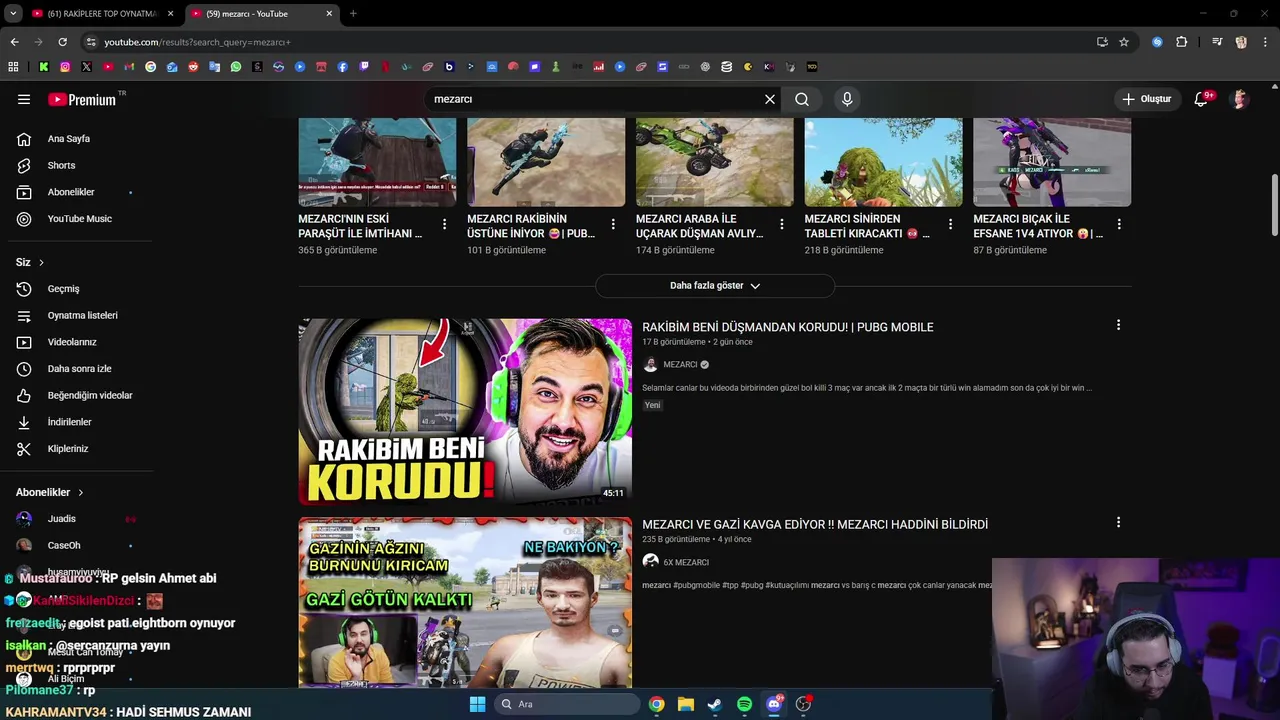Go back in browser
The image size is (1280, 720).
pos(14,42)
